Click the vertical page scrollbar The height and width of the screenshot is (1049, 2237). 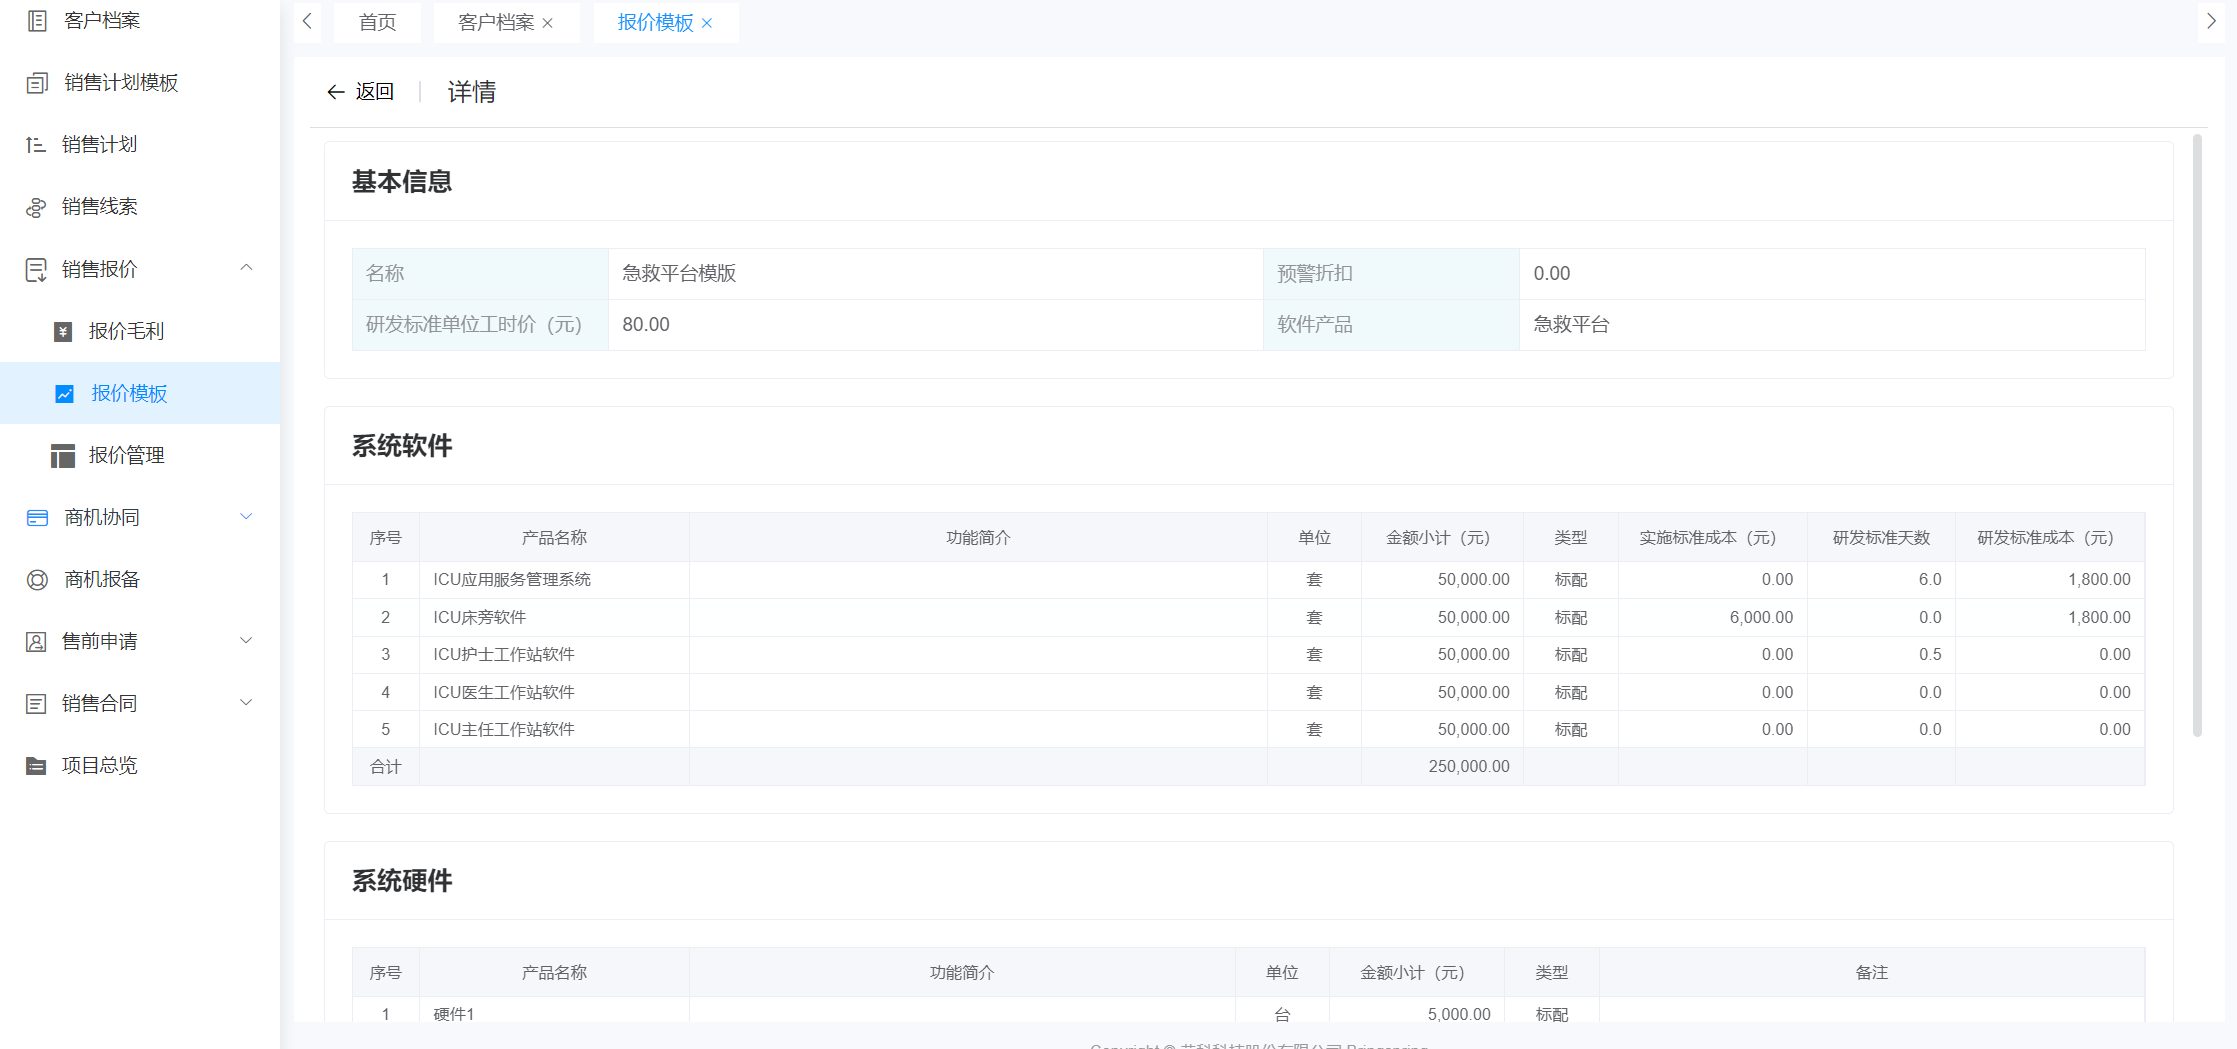click(x=2197, y=435)
